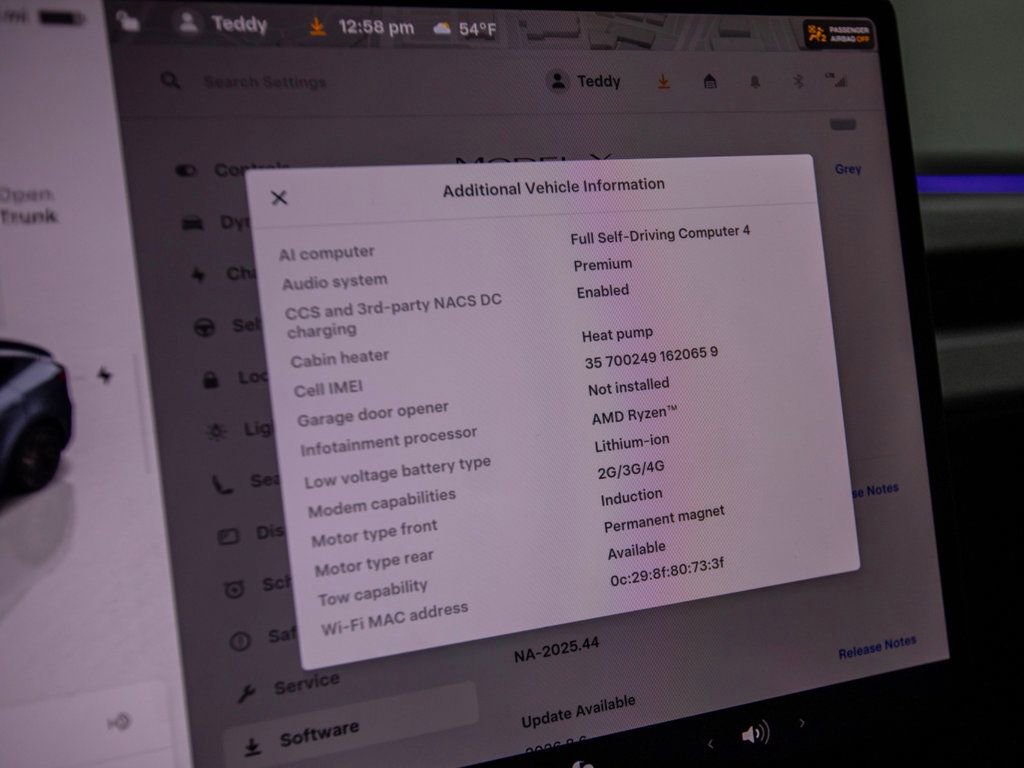Viewport: 1024px width, 768px height.
Task: Decrease volume with left chevron
Action: tap(711, 743)
